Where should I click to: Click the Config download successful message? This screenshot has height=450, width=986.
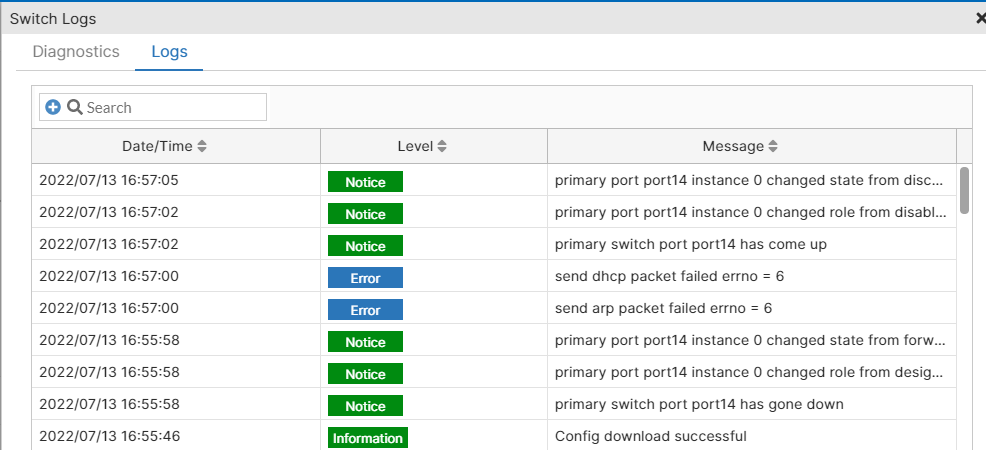click(650, 436)
